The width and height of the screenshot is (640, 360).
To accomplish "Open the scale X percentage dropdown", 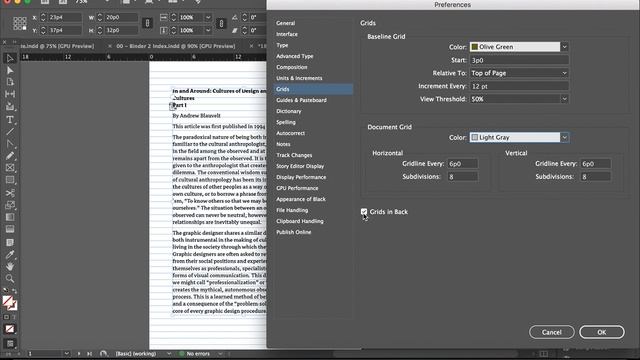I will pos(208,18).
